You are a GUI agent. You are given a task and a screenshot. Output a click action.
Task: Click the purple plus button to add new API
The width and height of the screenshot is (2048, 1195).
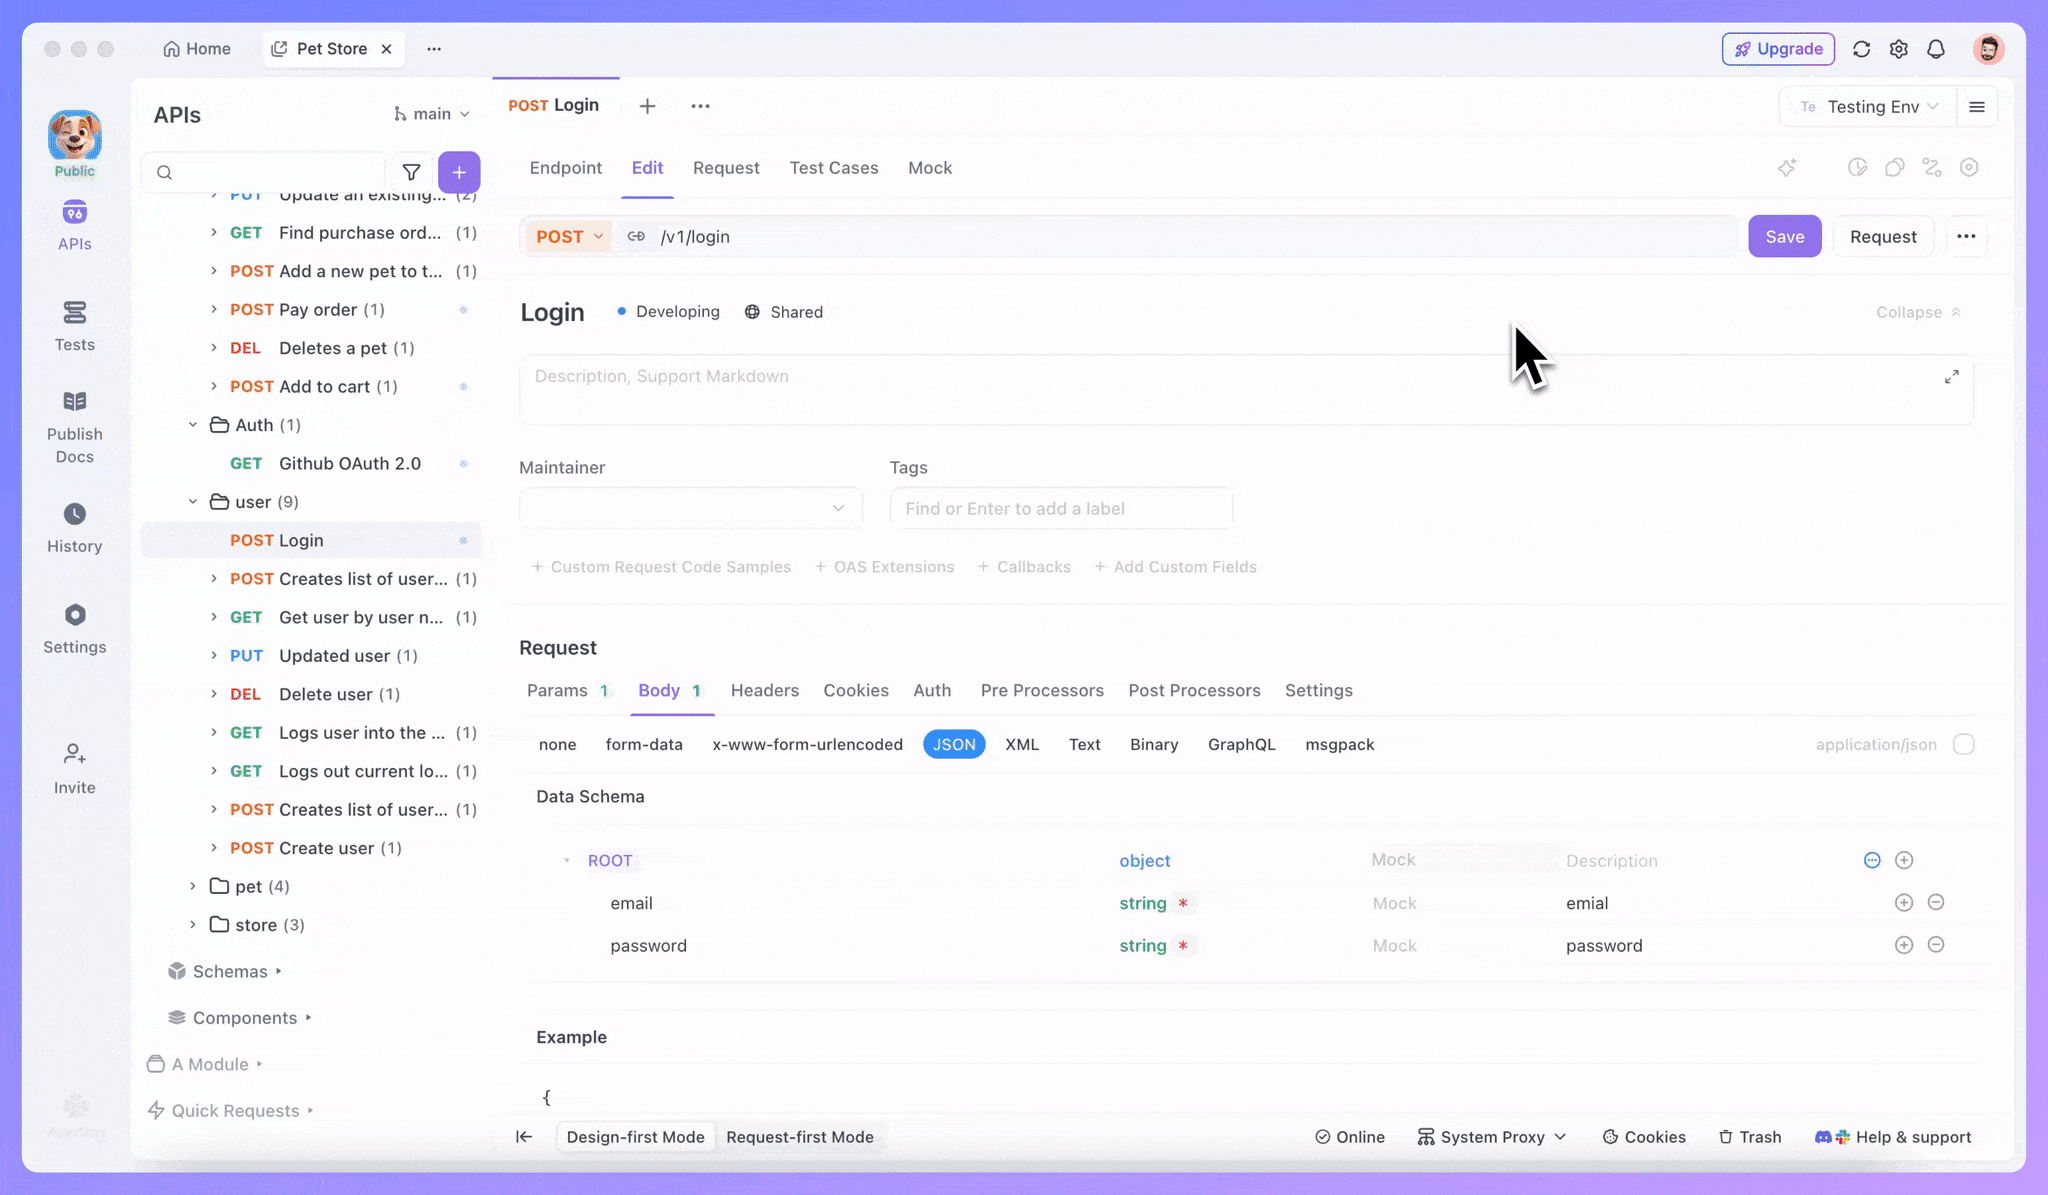[460, 172]
